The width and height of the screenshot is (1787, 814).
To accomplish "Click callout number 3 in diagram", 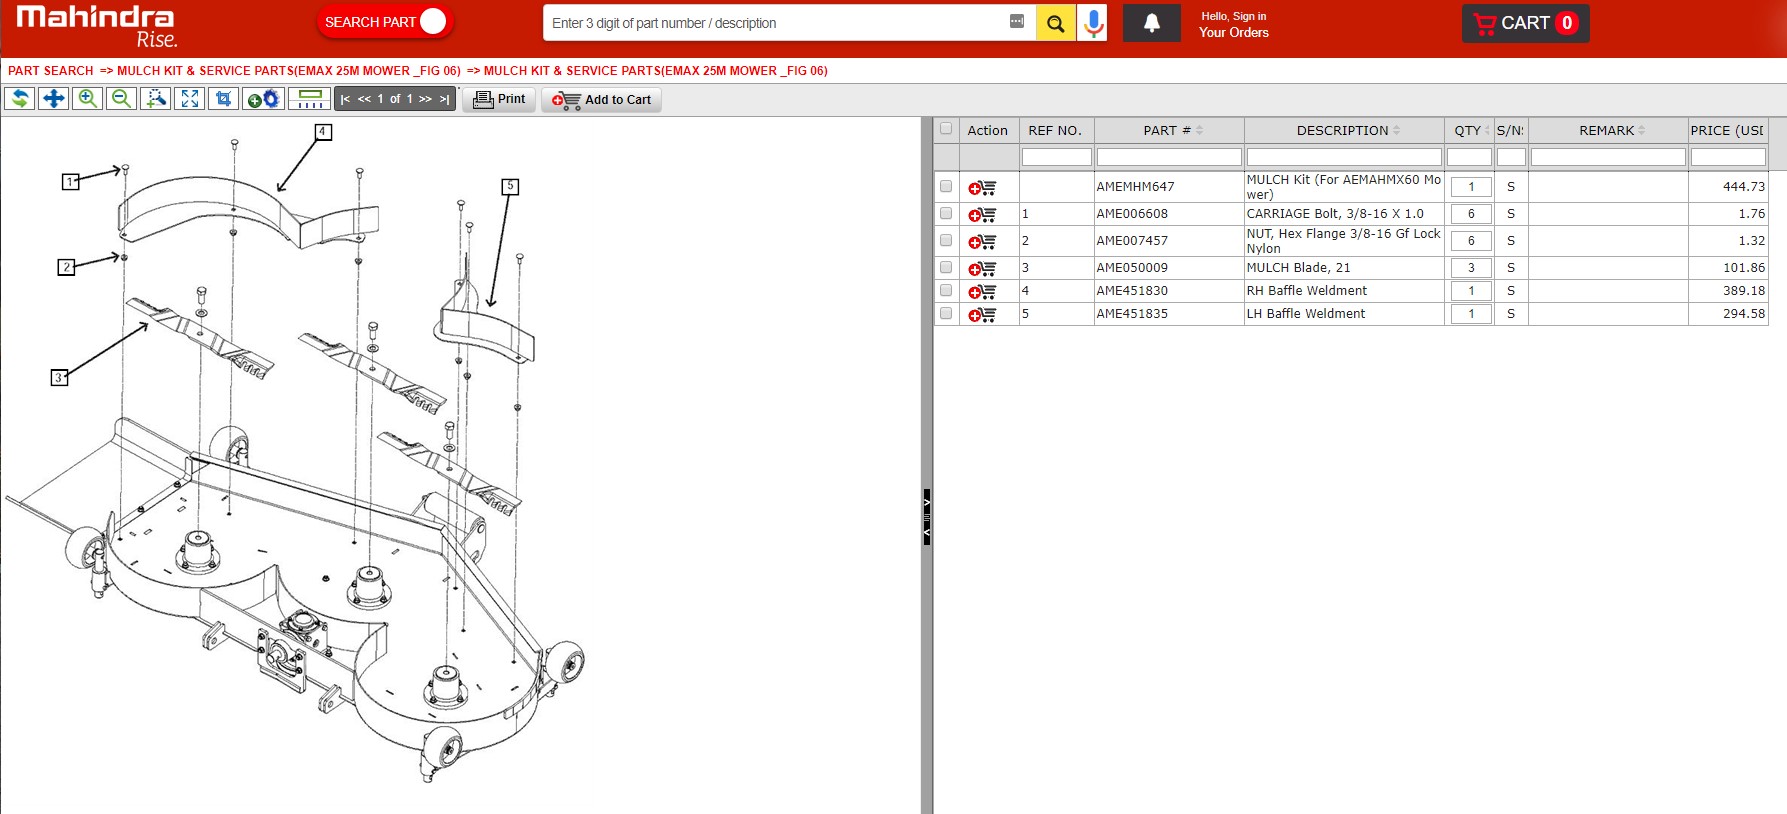I will 59,377.
